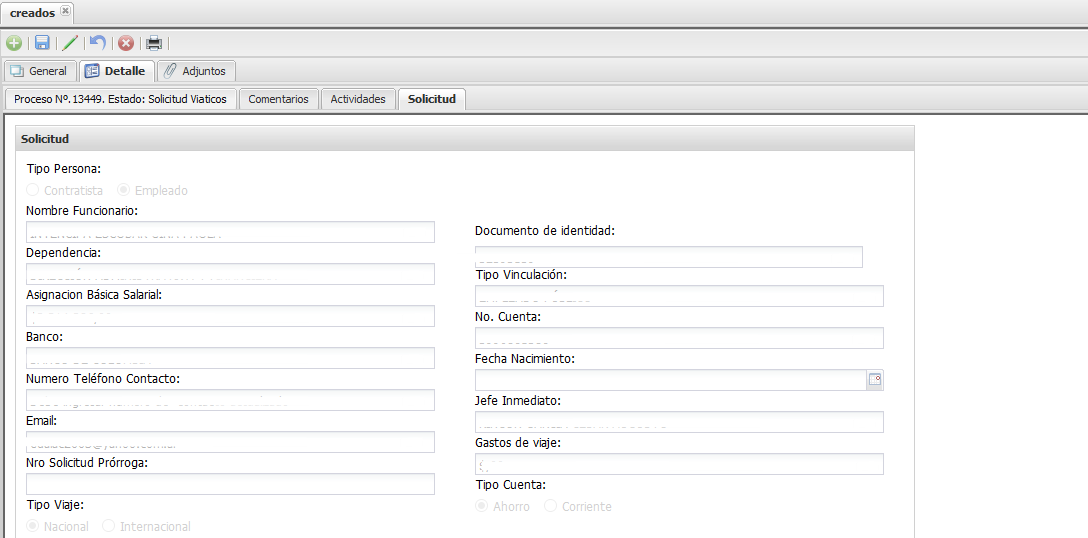Image resolution: width=1088 pixels, height=538 pixels.
Task: Click the red delete icon in toolbar
Action: pyautogui.click(x=126, y=43)
